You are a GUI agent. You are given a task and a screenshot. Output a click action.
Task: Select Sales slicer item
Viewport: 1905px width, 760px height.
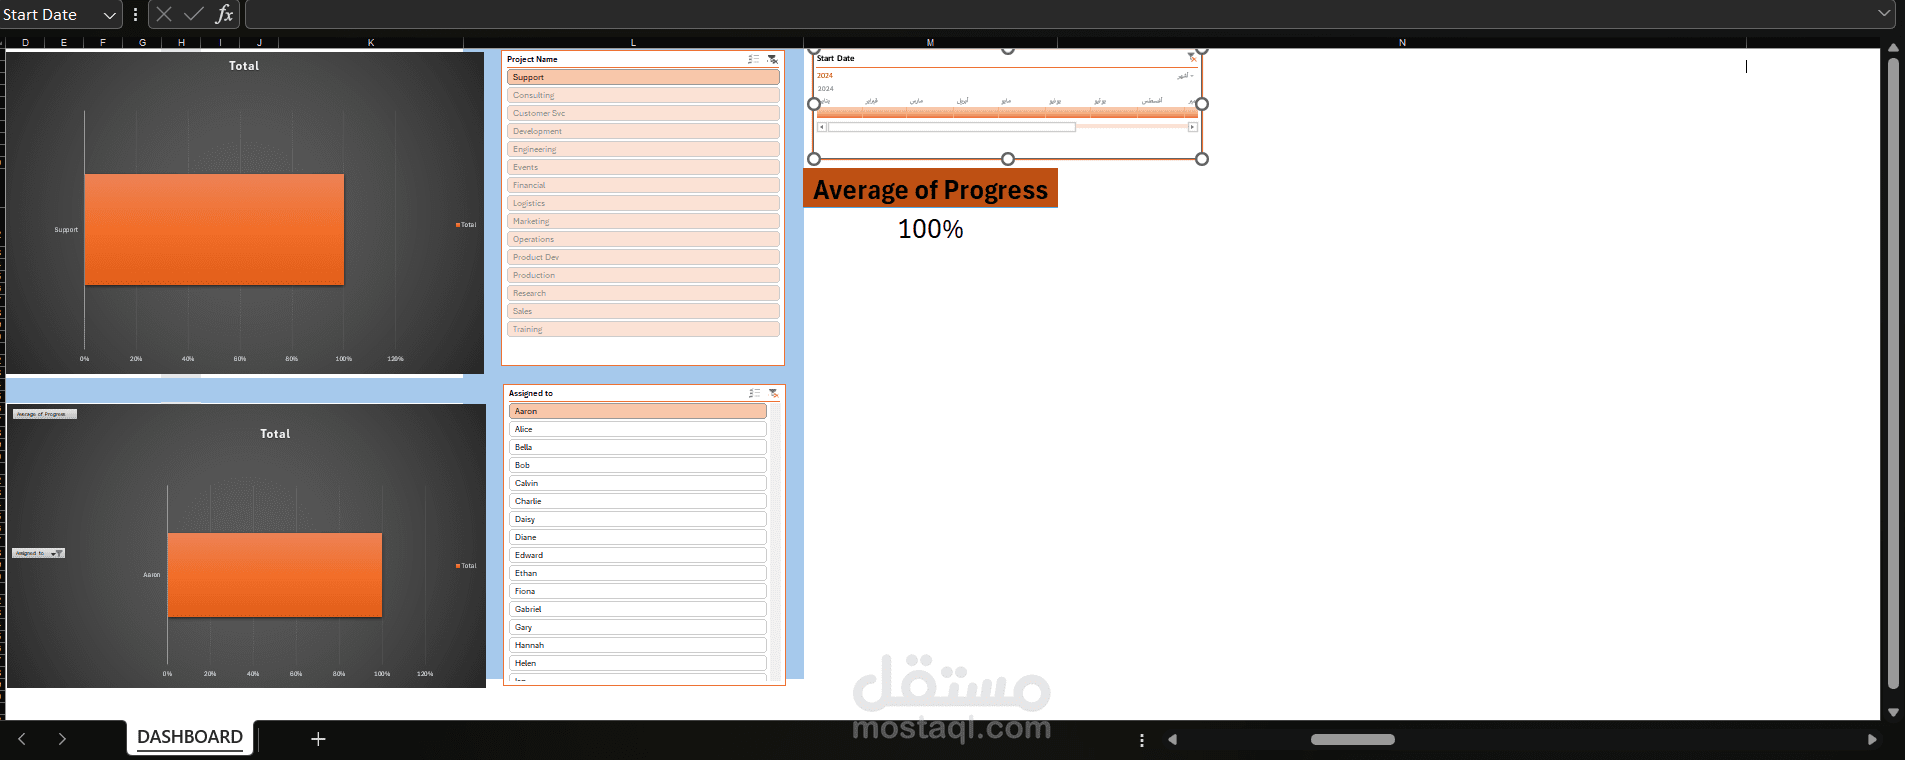(x=643, y=311)
